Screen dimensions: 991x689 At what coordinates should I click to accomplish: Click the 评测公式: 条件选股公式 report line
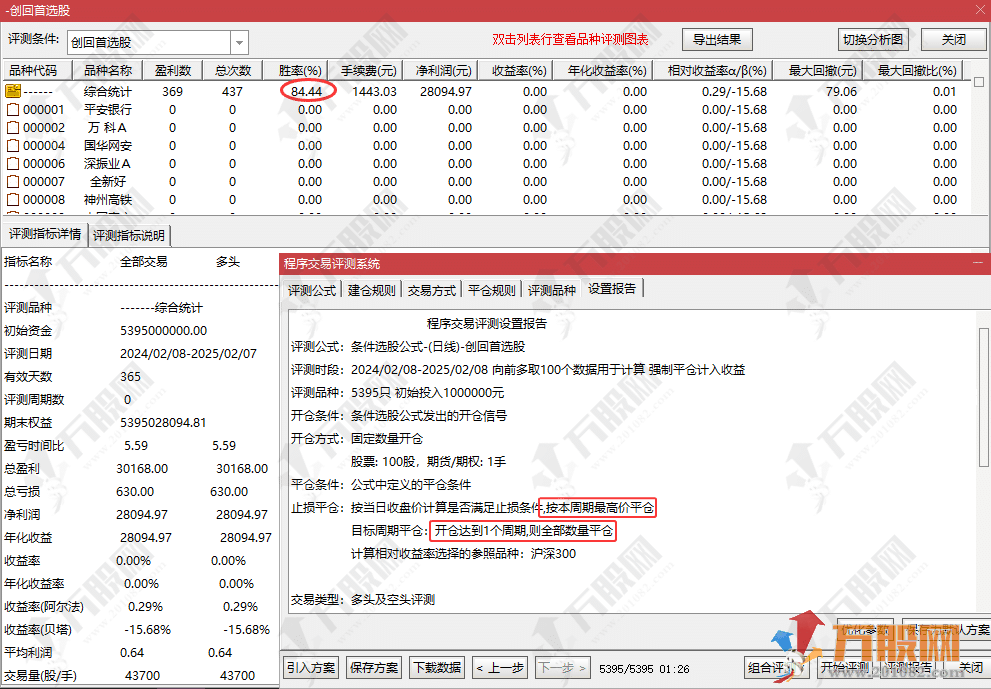point(408,346)
